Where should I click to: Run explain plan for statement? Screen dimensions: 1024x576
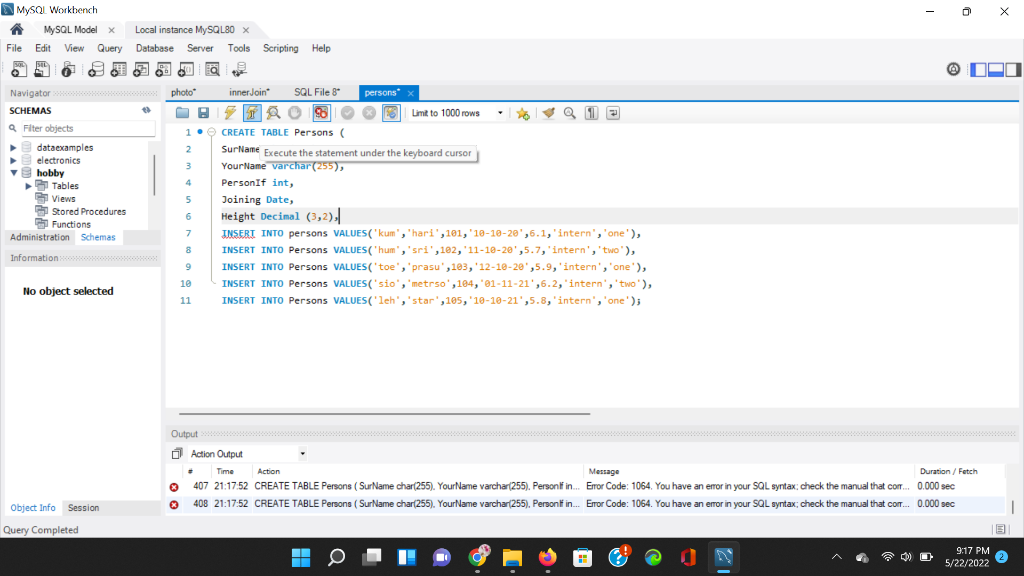tap(274, 113)
